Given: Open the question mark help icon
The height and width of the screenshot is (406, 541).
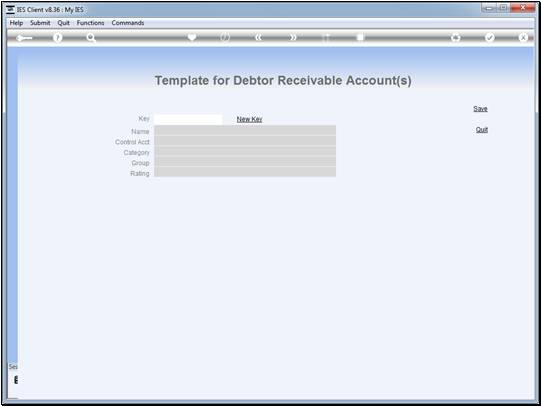Looking at the screenshot, I should click(x=58, y=38).
